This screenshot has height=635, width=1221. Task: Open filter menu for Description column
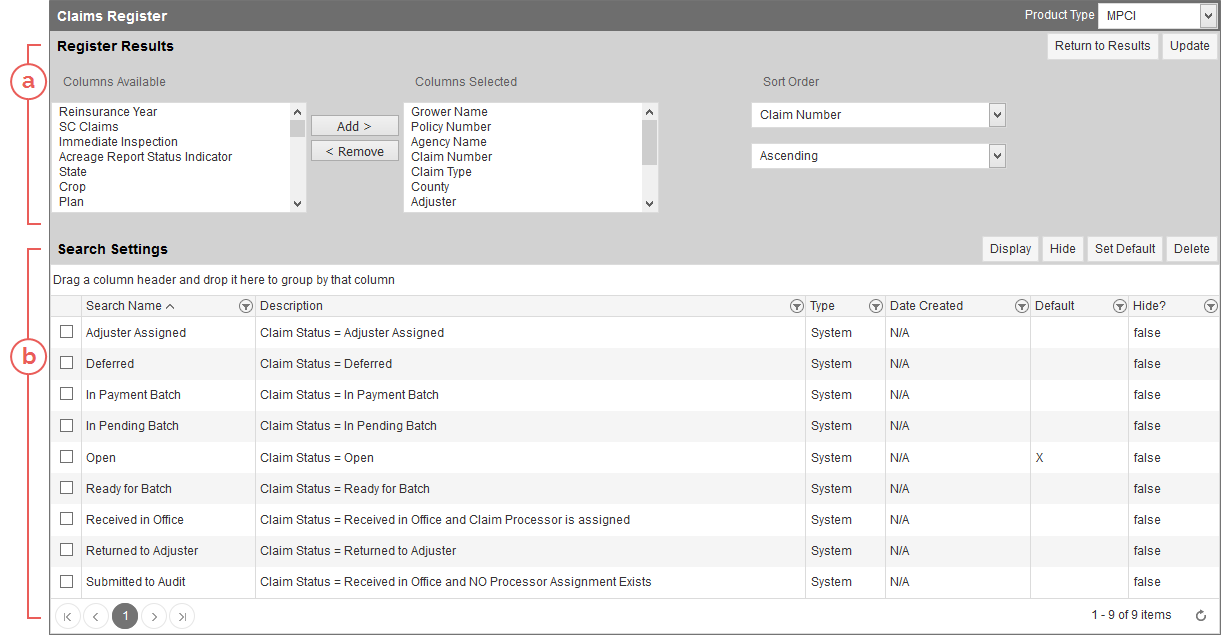[x=796, y=307]
